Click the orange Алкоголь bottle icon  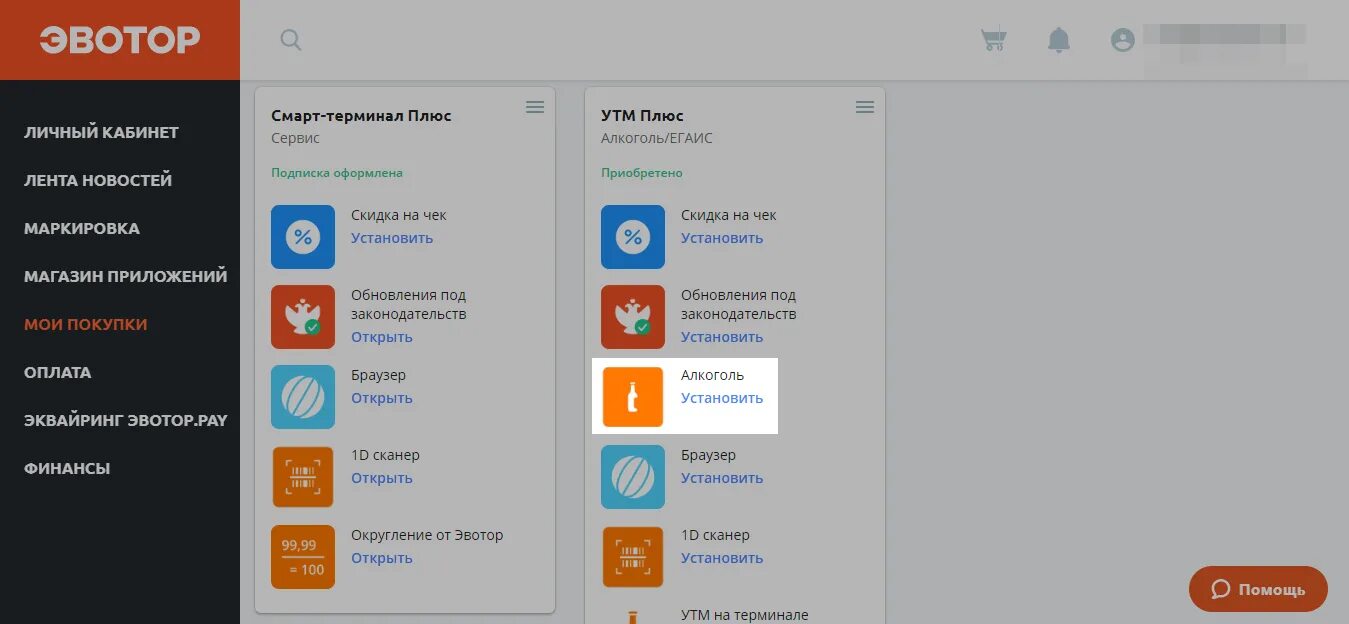(633, 397)
